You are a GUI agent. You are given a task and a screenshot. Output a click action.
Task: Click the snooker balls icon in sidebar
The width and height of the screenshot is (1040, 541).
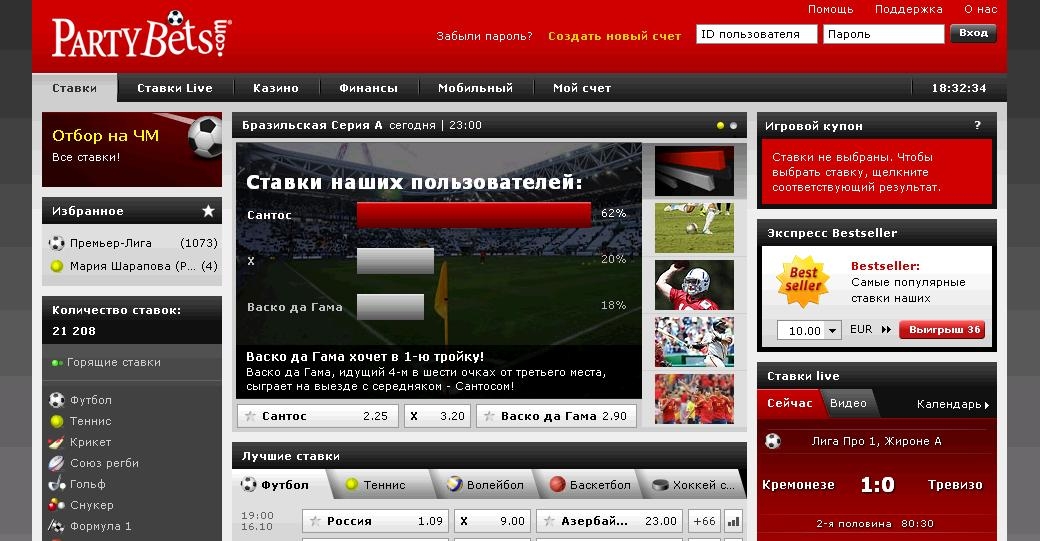click(57, 505)
